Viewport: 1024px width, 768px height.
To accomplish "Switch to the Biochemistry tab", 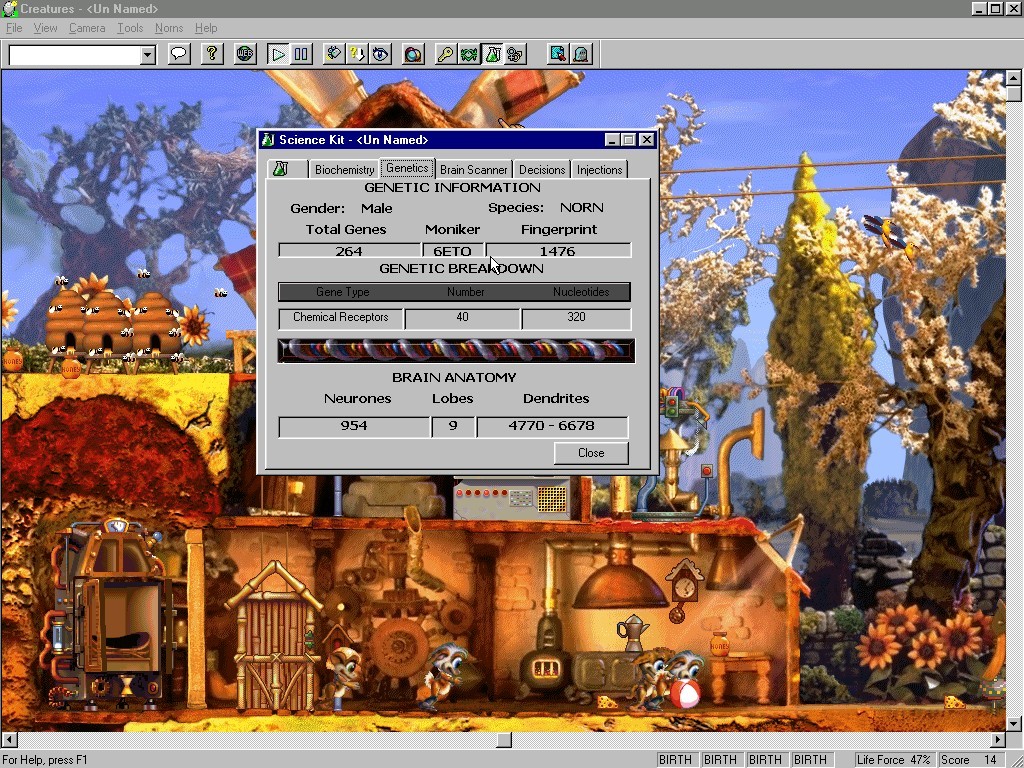I will tap(344, 169).
